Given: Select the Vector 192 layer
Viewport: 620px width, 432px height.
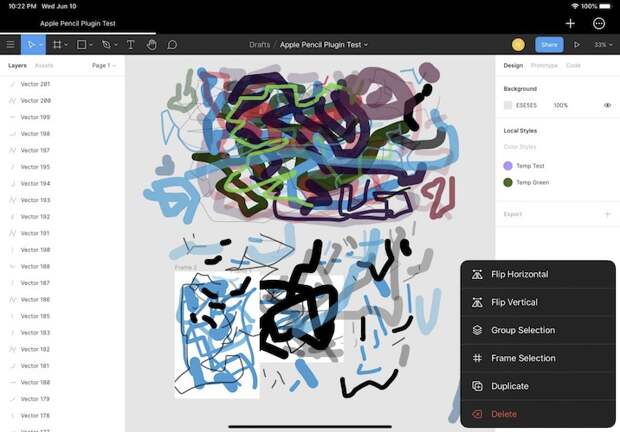Looking at the screenshot, I should 62,217.
